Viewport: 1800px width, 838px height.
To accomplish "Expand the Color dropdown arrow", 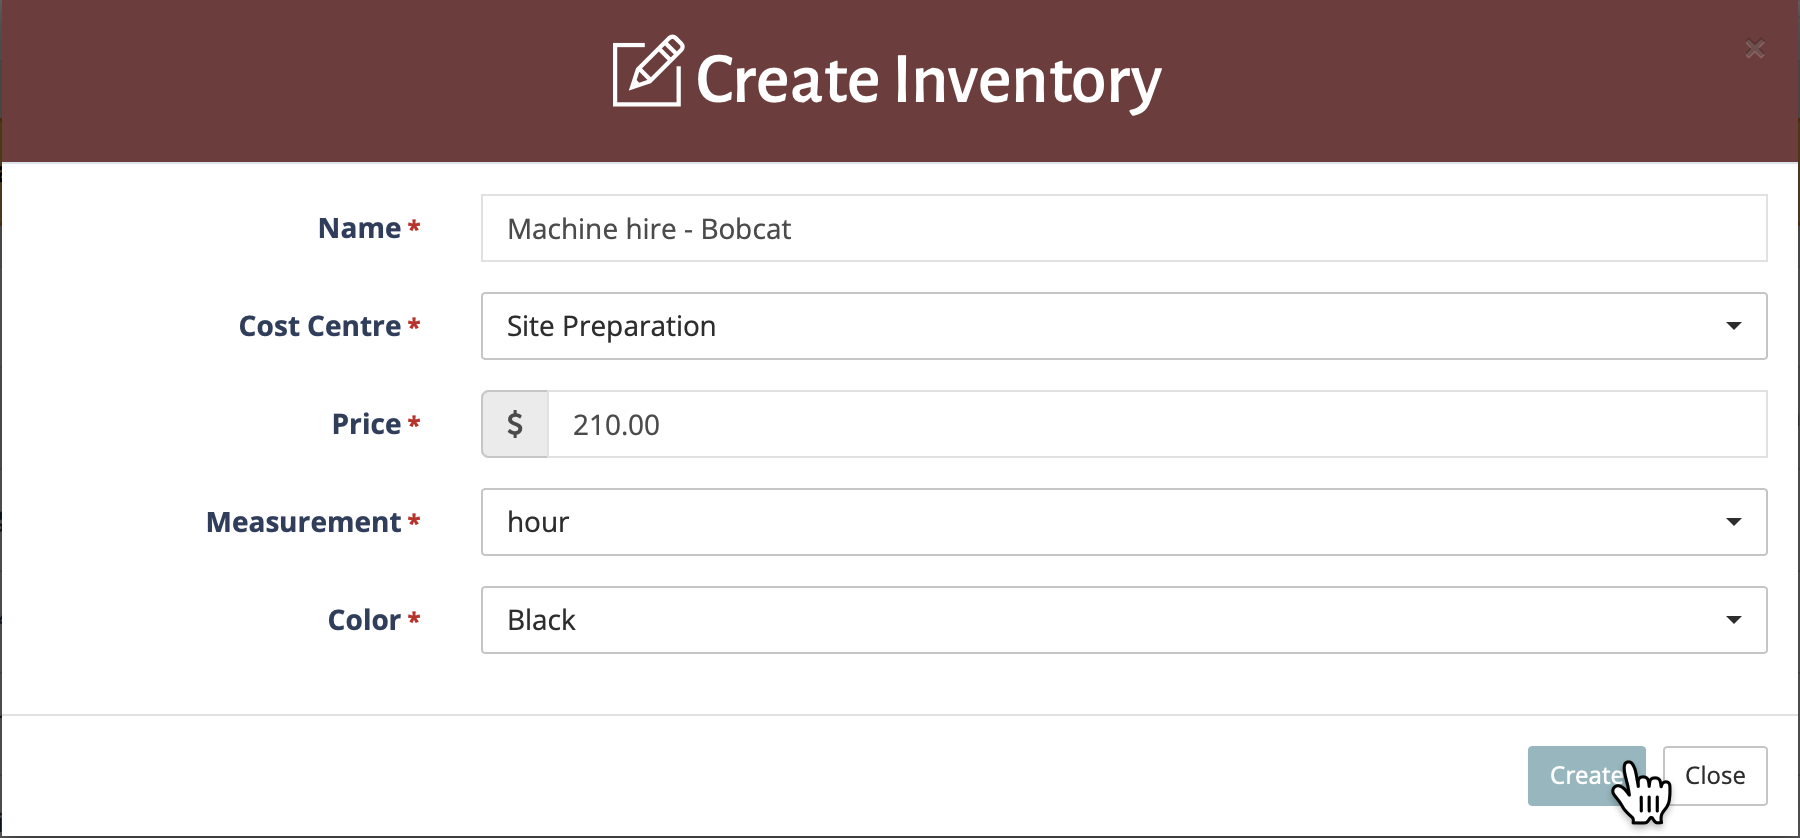I will tap(1733, 620).
